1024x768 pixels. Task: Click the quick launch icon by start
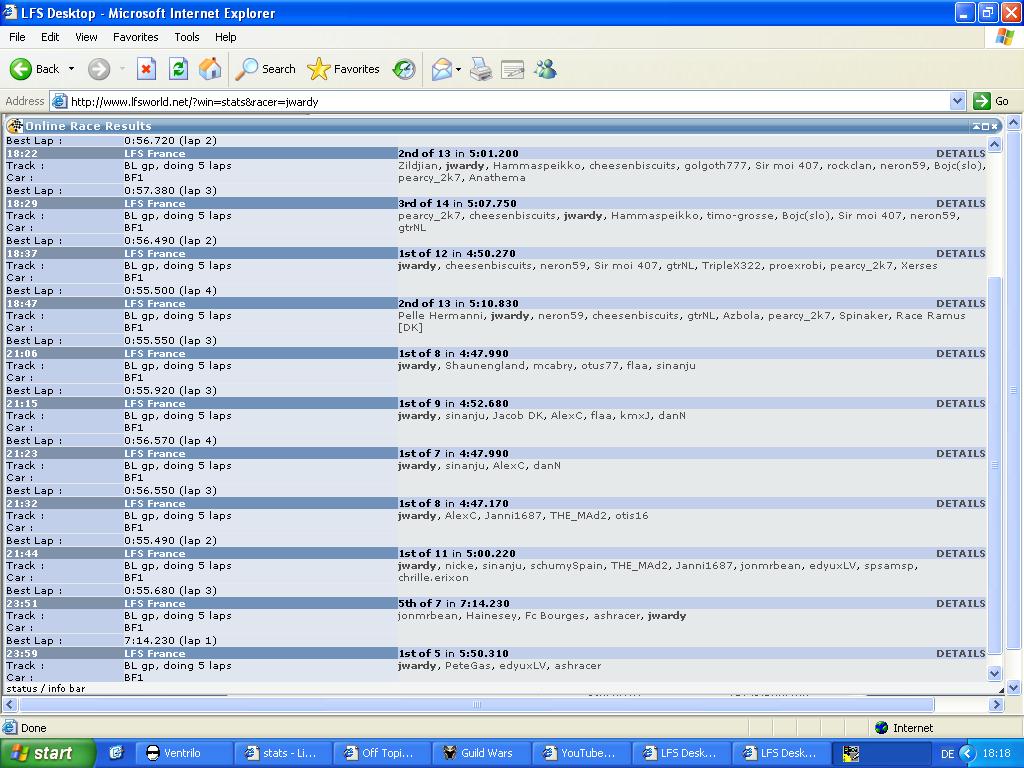(116, 753)
